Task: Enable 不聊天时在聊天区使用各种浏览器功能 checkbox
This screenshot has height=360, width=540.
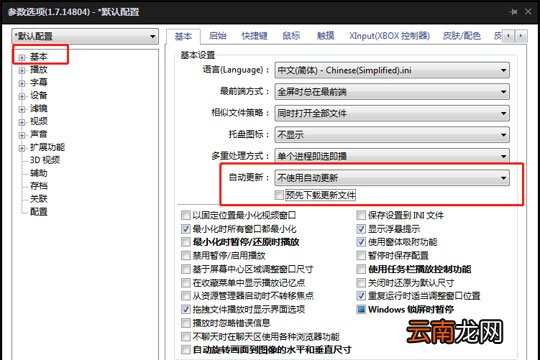Action: 186,337
